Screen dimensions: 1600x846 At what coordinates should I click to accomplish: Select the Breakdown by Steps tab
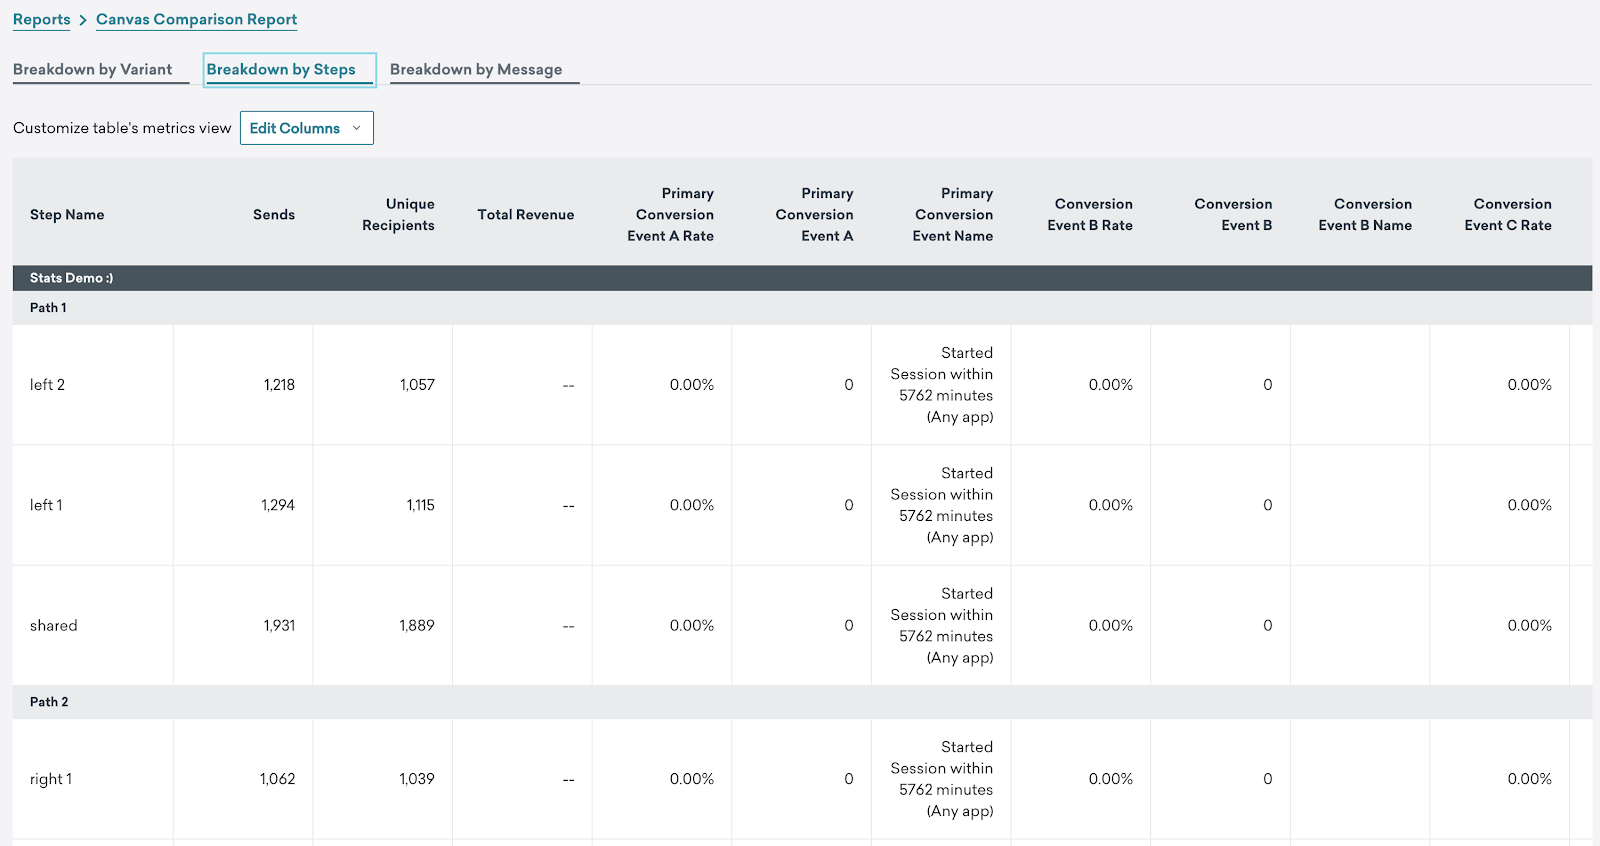point(281,69)
